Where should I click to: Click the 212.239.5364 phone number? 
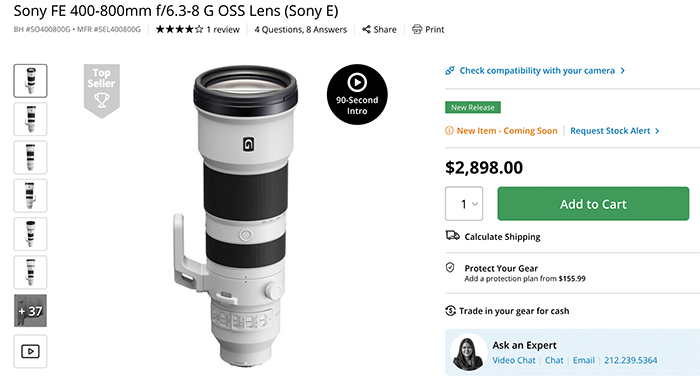[630, 360]
